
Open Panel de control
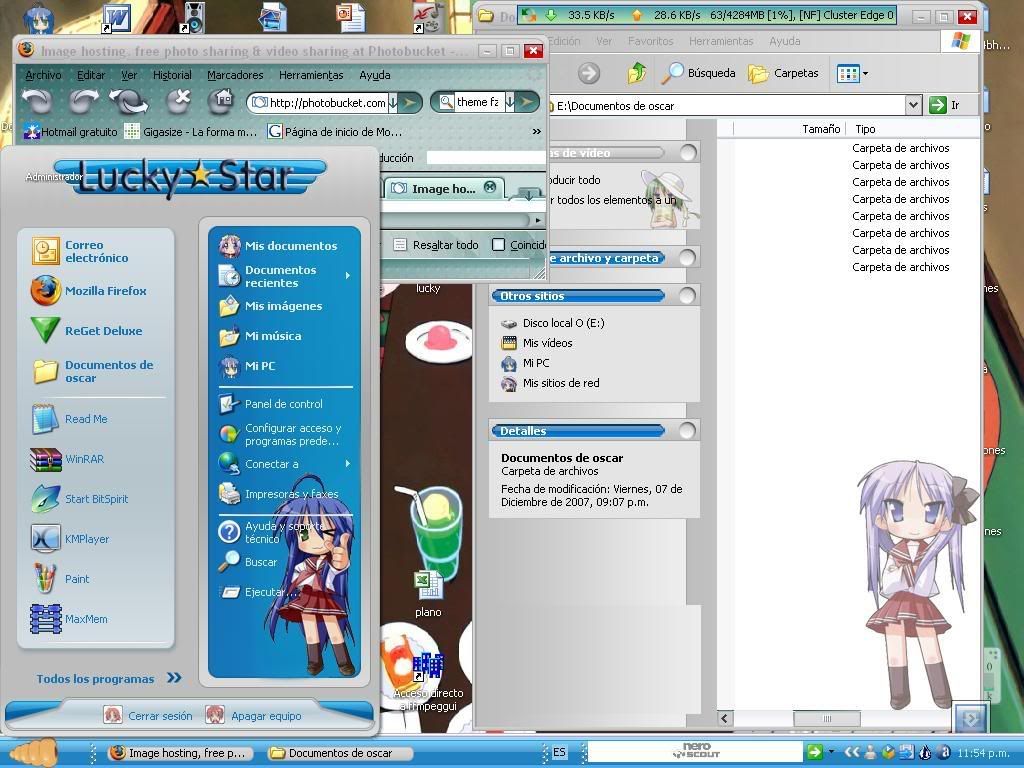click(271, 404)
